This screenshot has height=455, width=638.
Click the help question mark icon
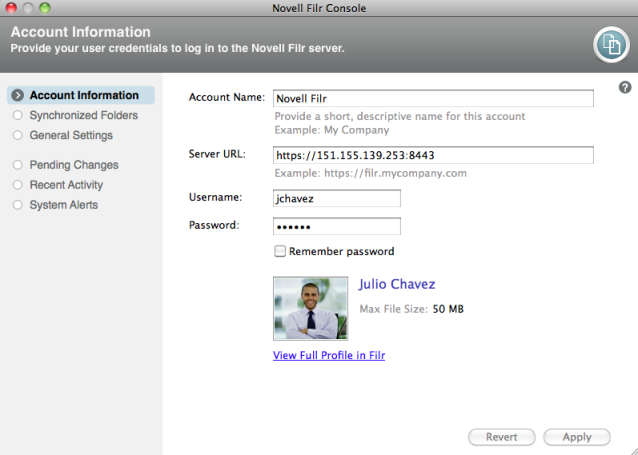pos(625,88)
